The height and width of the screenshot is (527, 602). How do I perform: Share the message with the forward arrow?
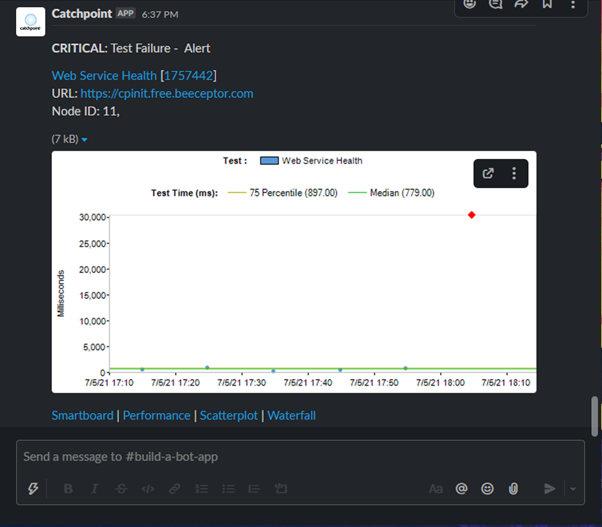[521, 4]
